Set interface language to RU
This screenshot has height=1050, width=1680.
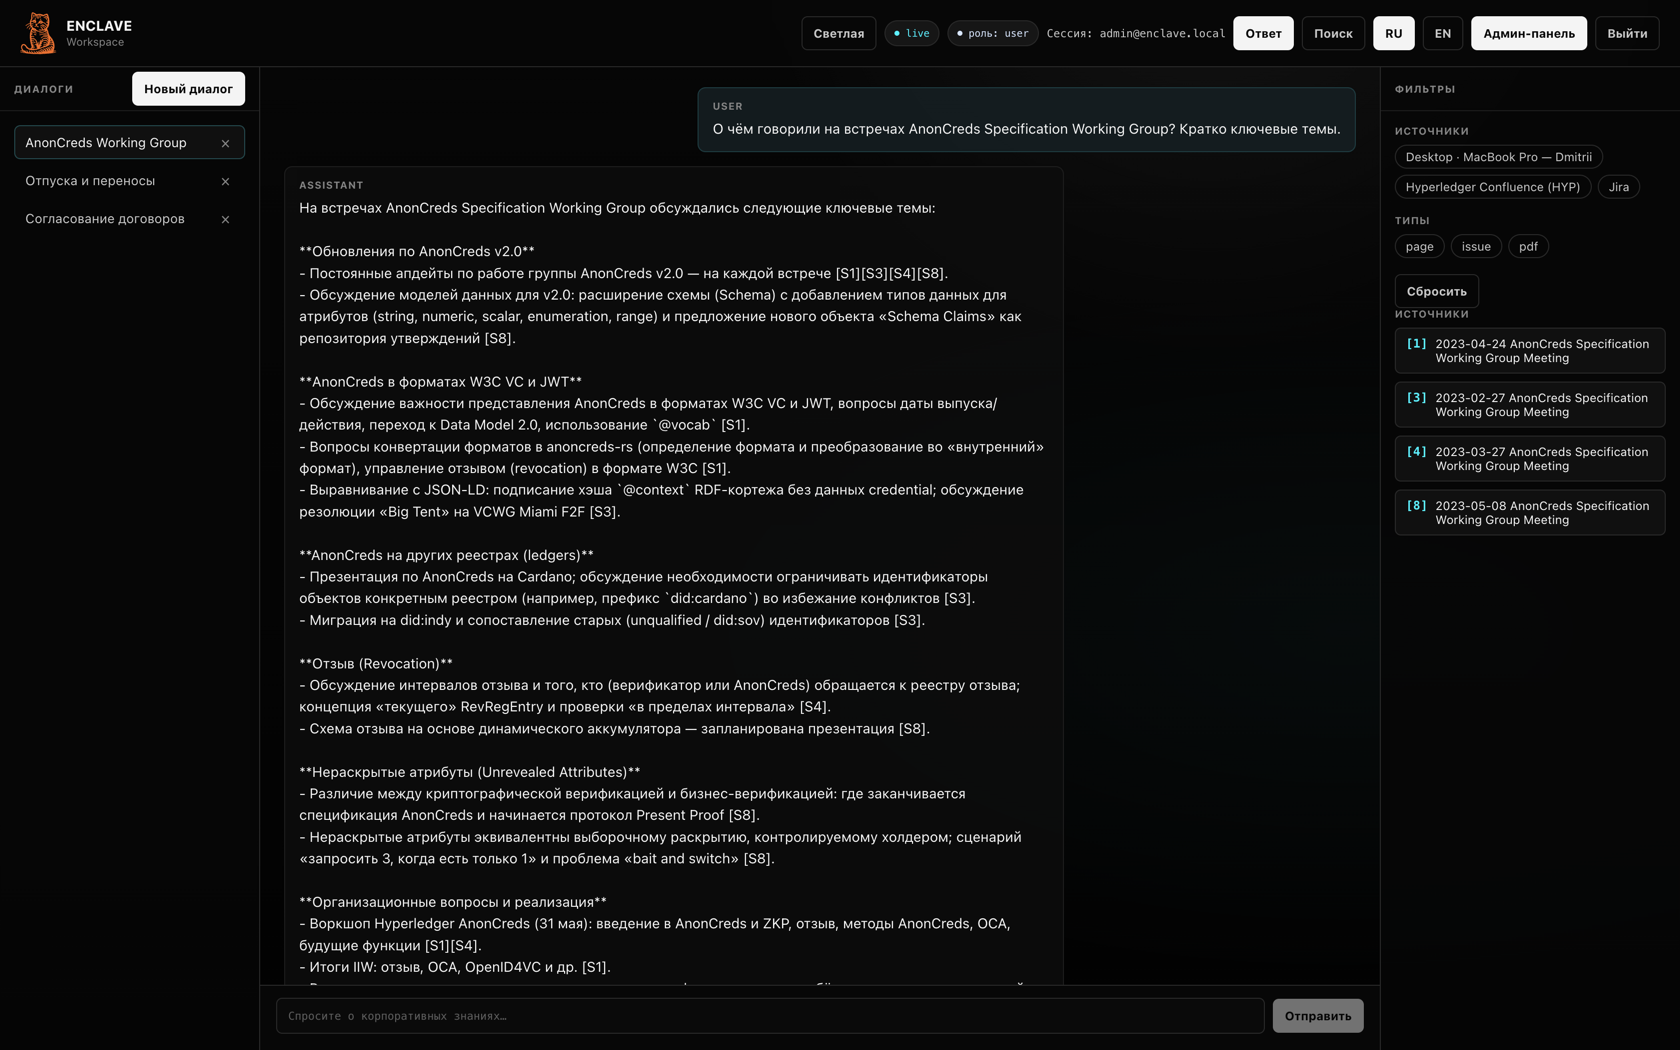(x=1393, y=33)
